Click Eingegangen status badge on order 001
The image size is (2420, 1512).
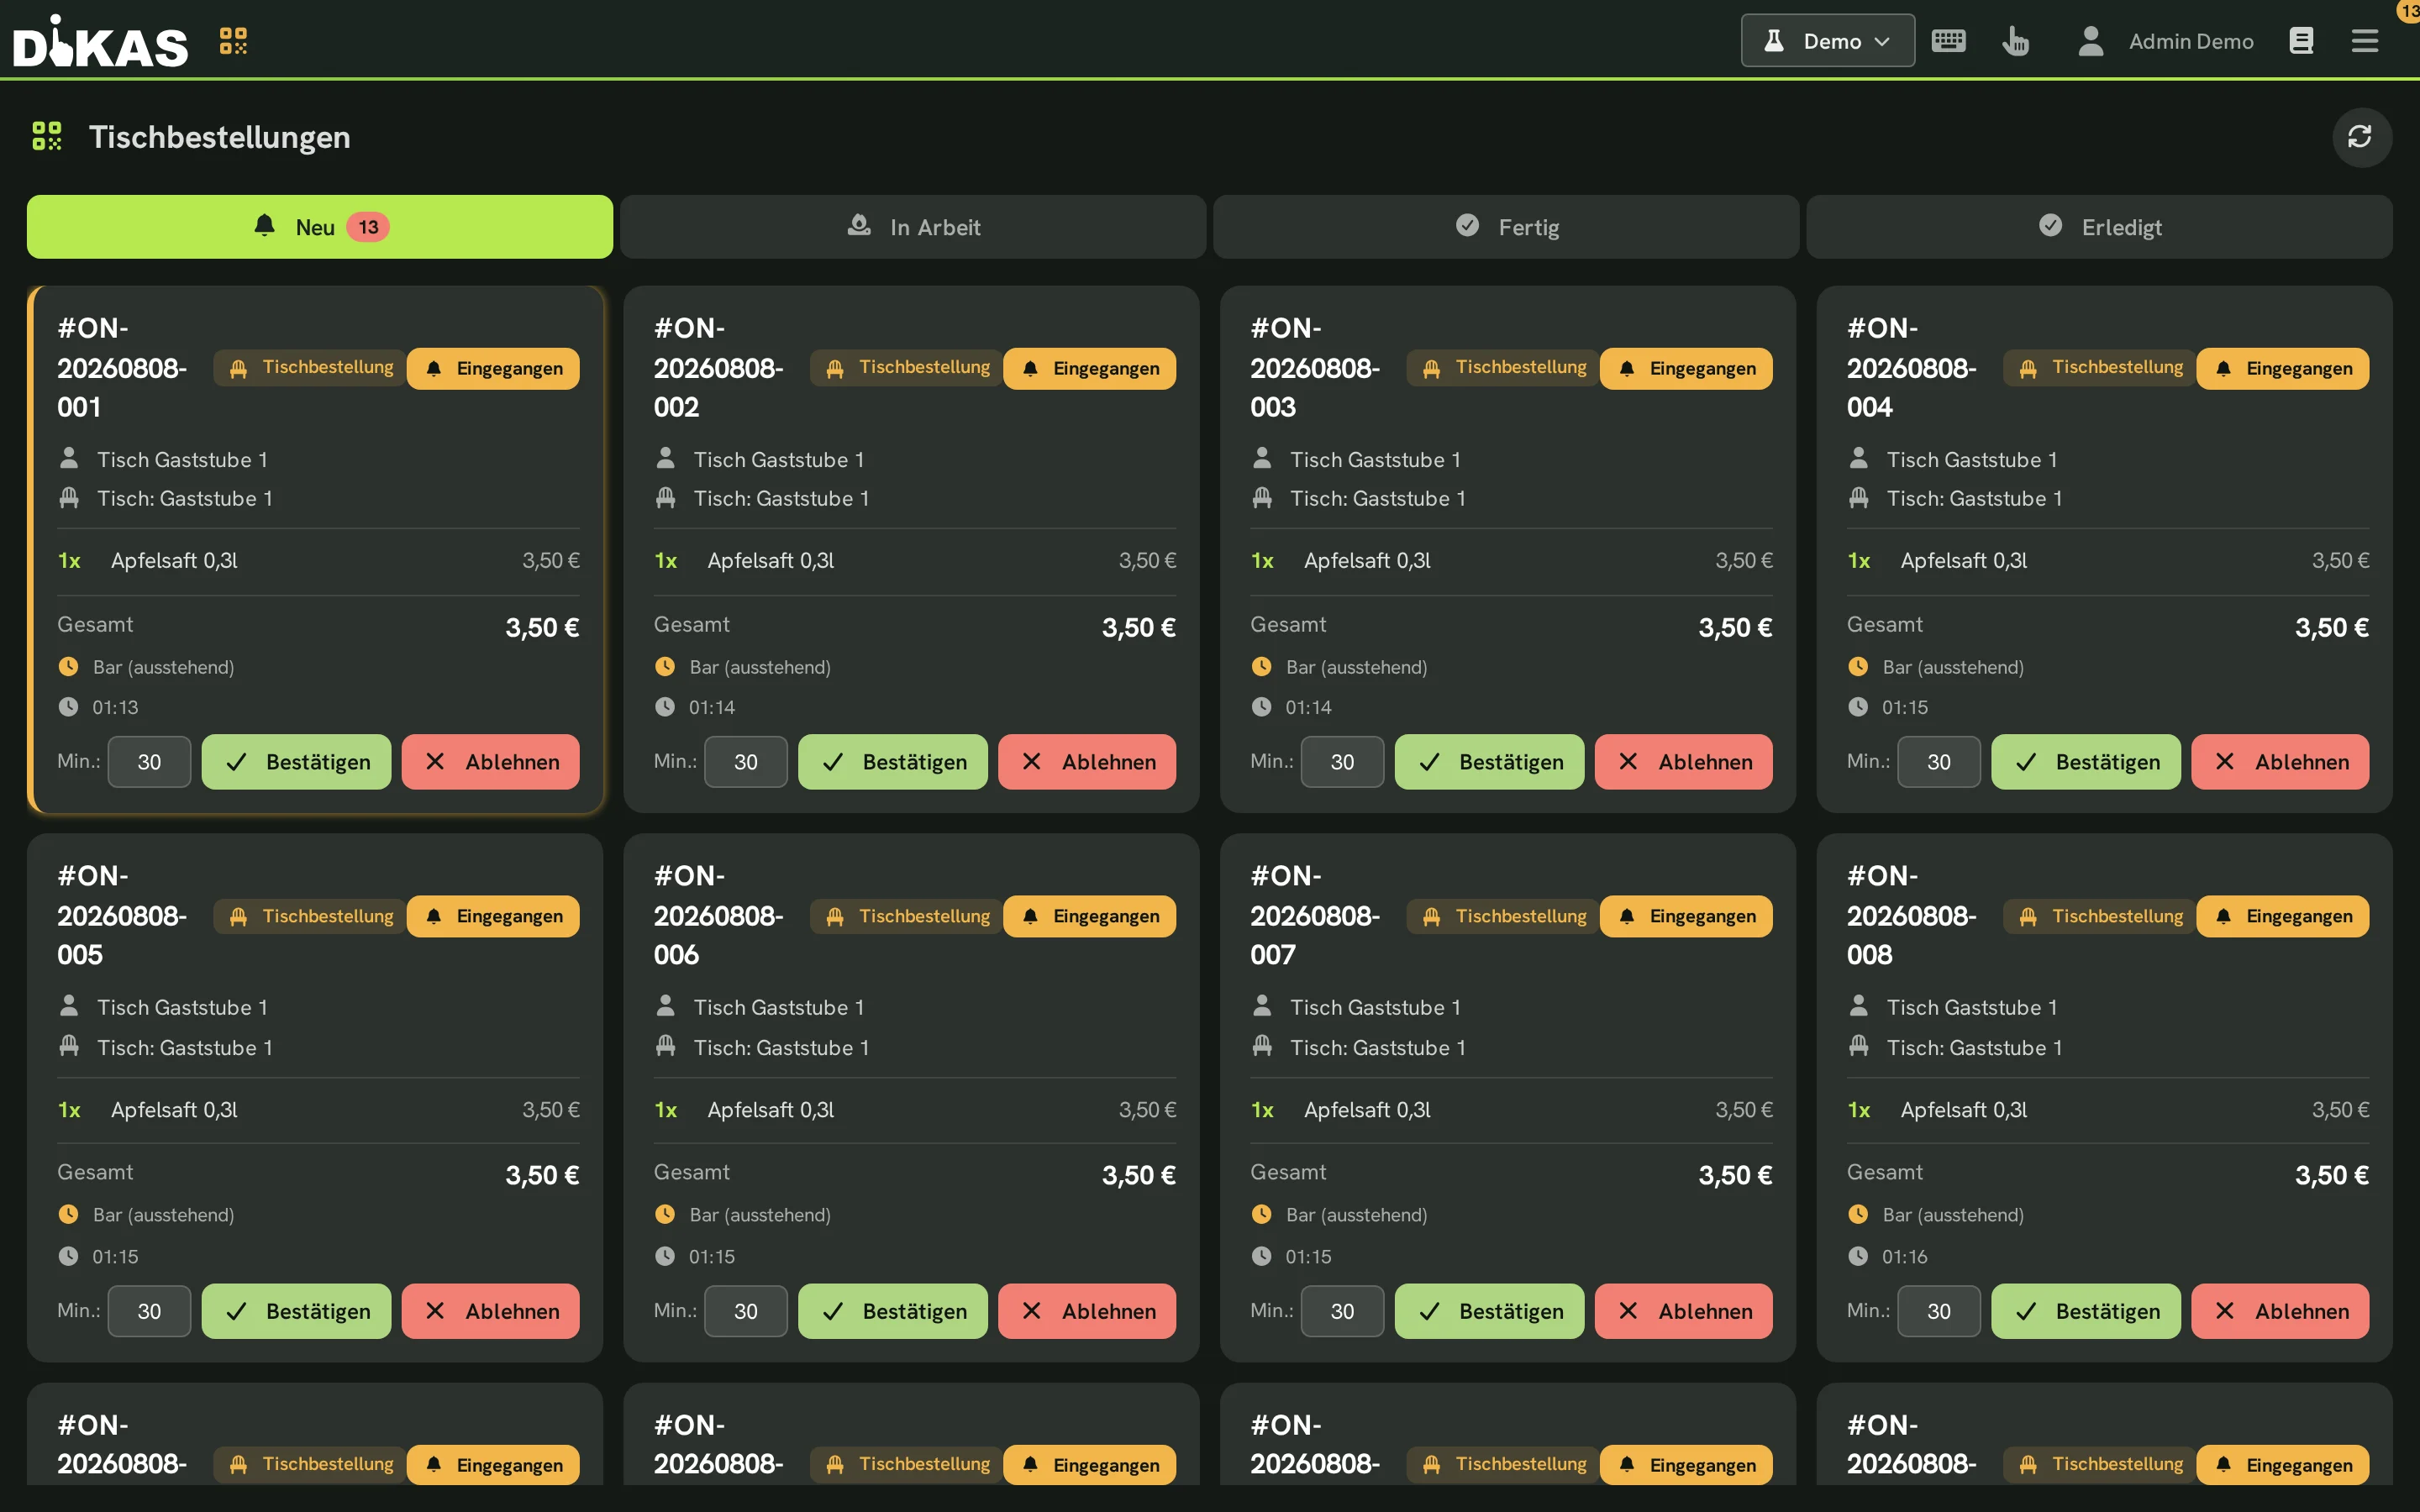(493, 368)
